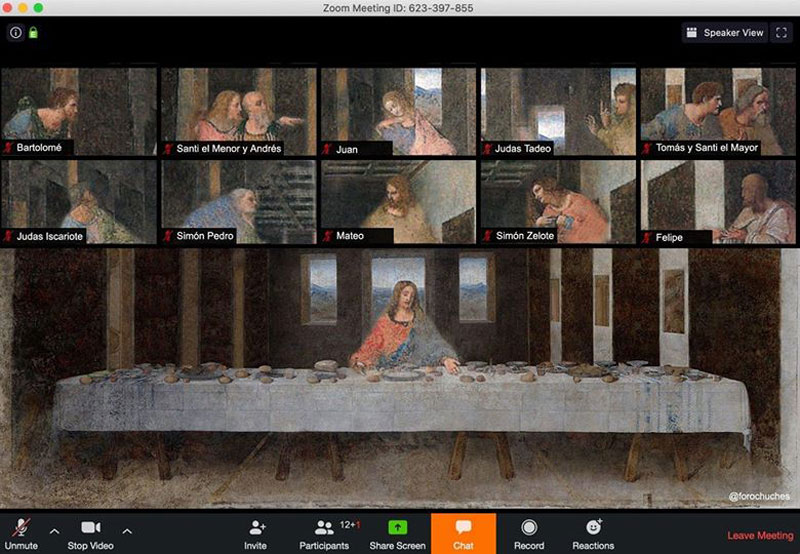Click the Felipe participant thumbnail
This screenshot has height=554, width=800.
click(x=719, y=201)
